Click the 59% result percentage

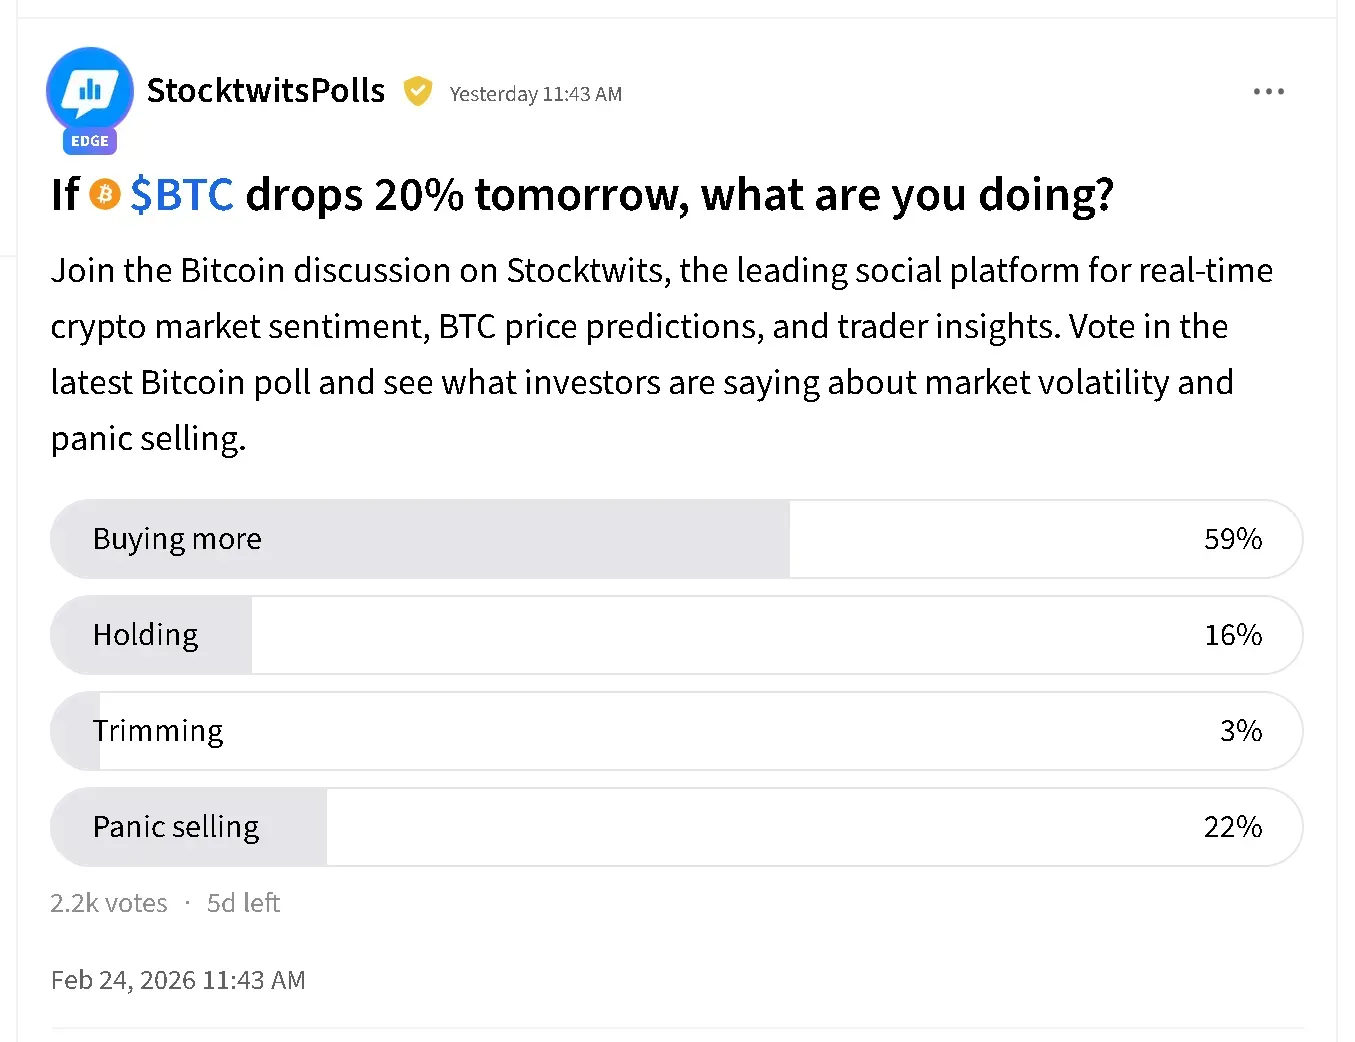pos(1232,539)
